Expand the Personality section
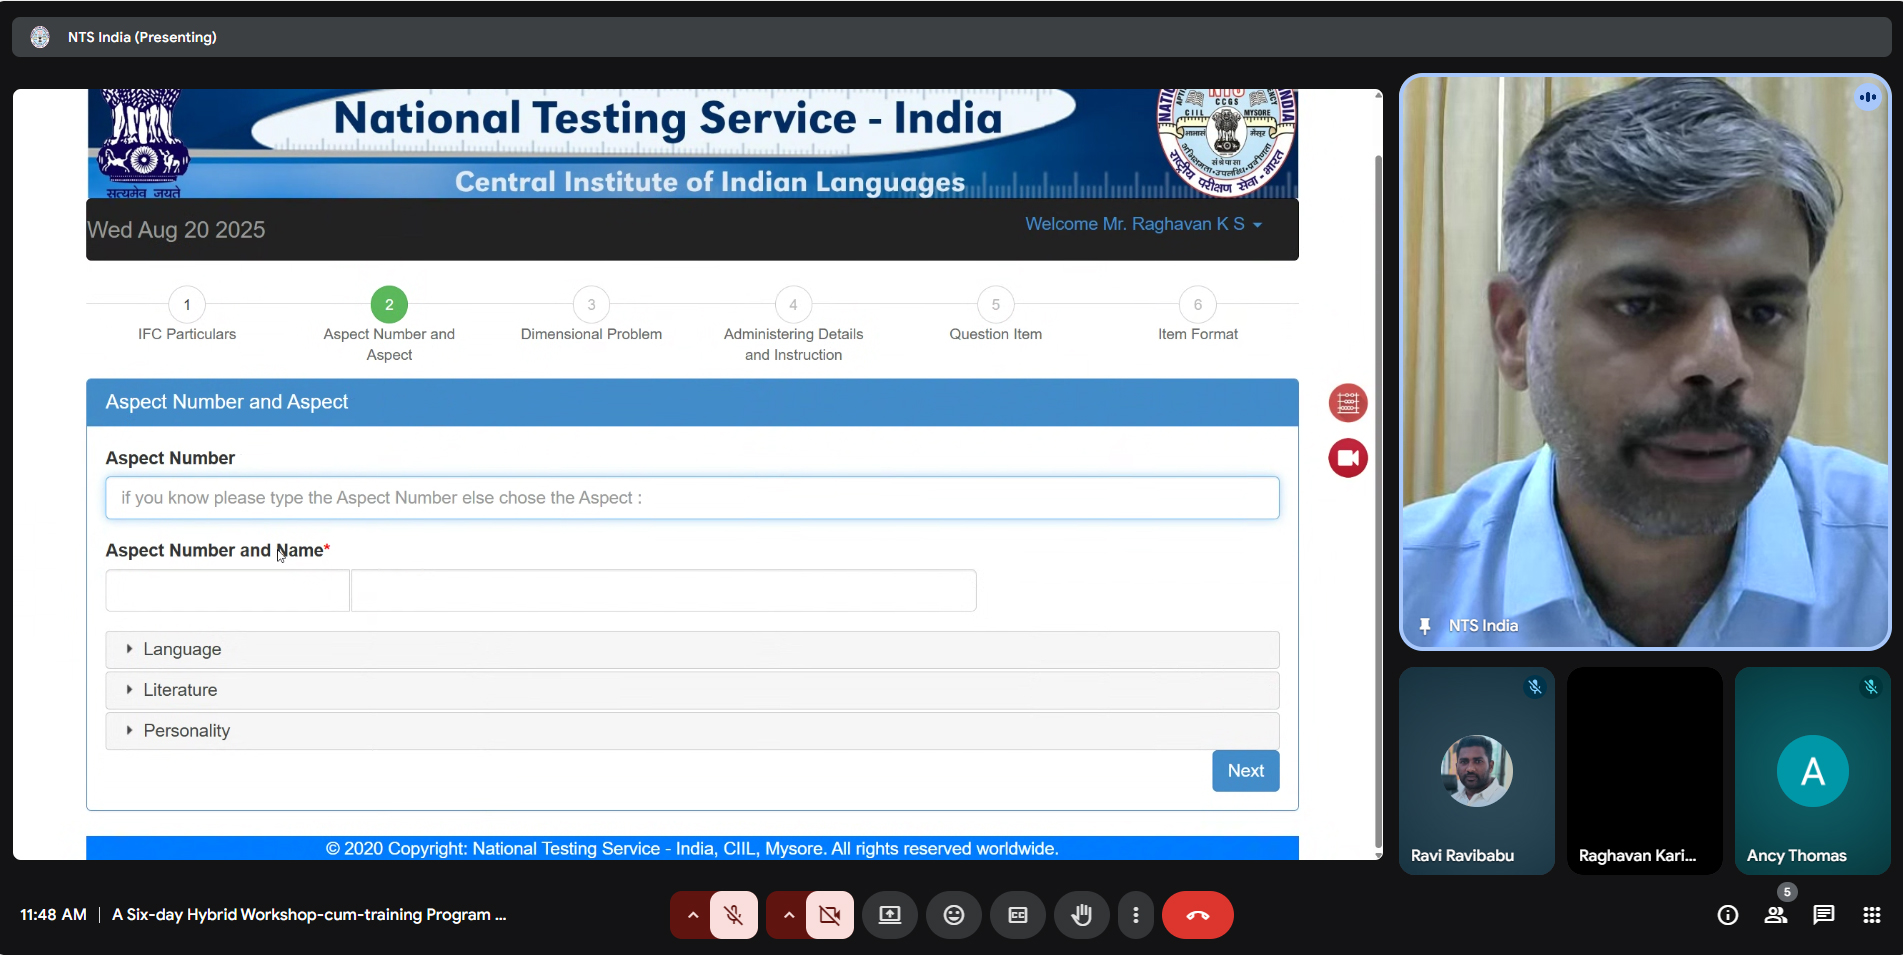 [x=692, y=731]
